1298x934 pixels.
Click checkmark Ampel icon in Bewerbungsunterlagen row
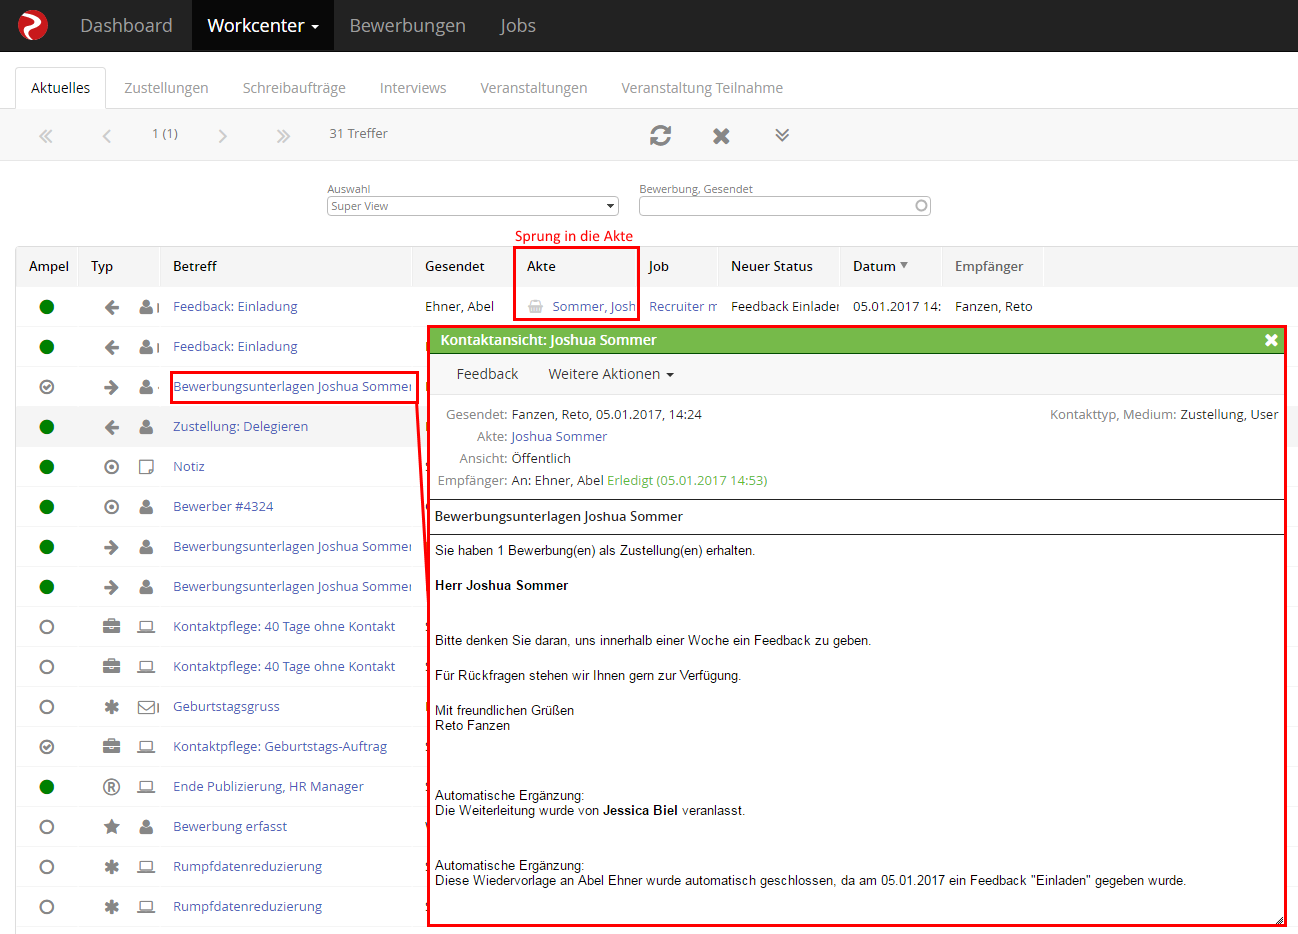tap(47, 387)
